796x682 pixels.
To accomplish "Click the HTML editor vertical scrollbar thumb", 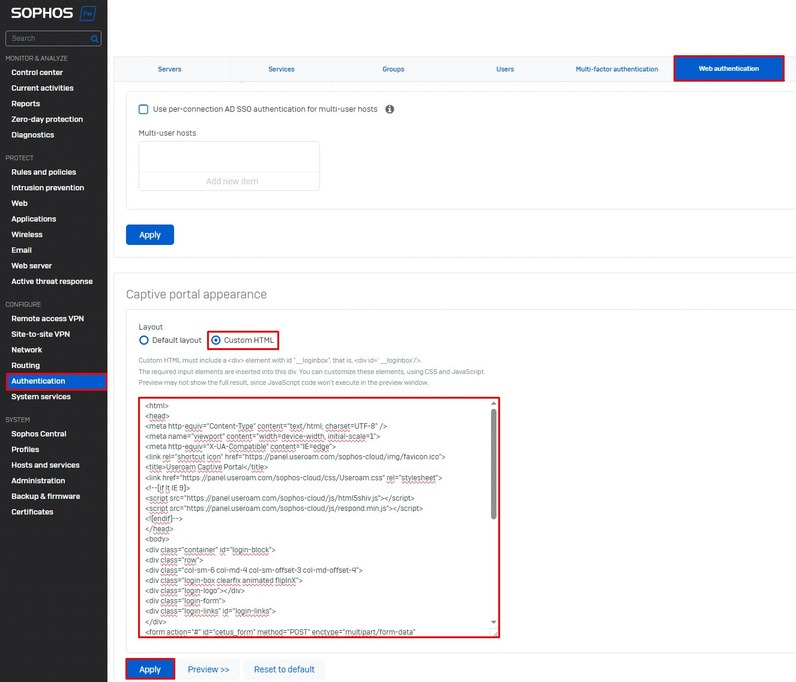I will pyautogui.click(x=493, y=464).
